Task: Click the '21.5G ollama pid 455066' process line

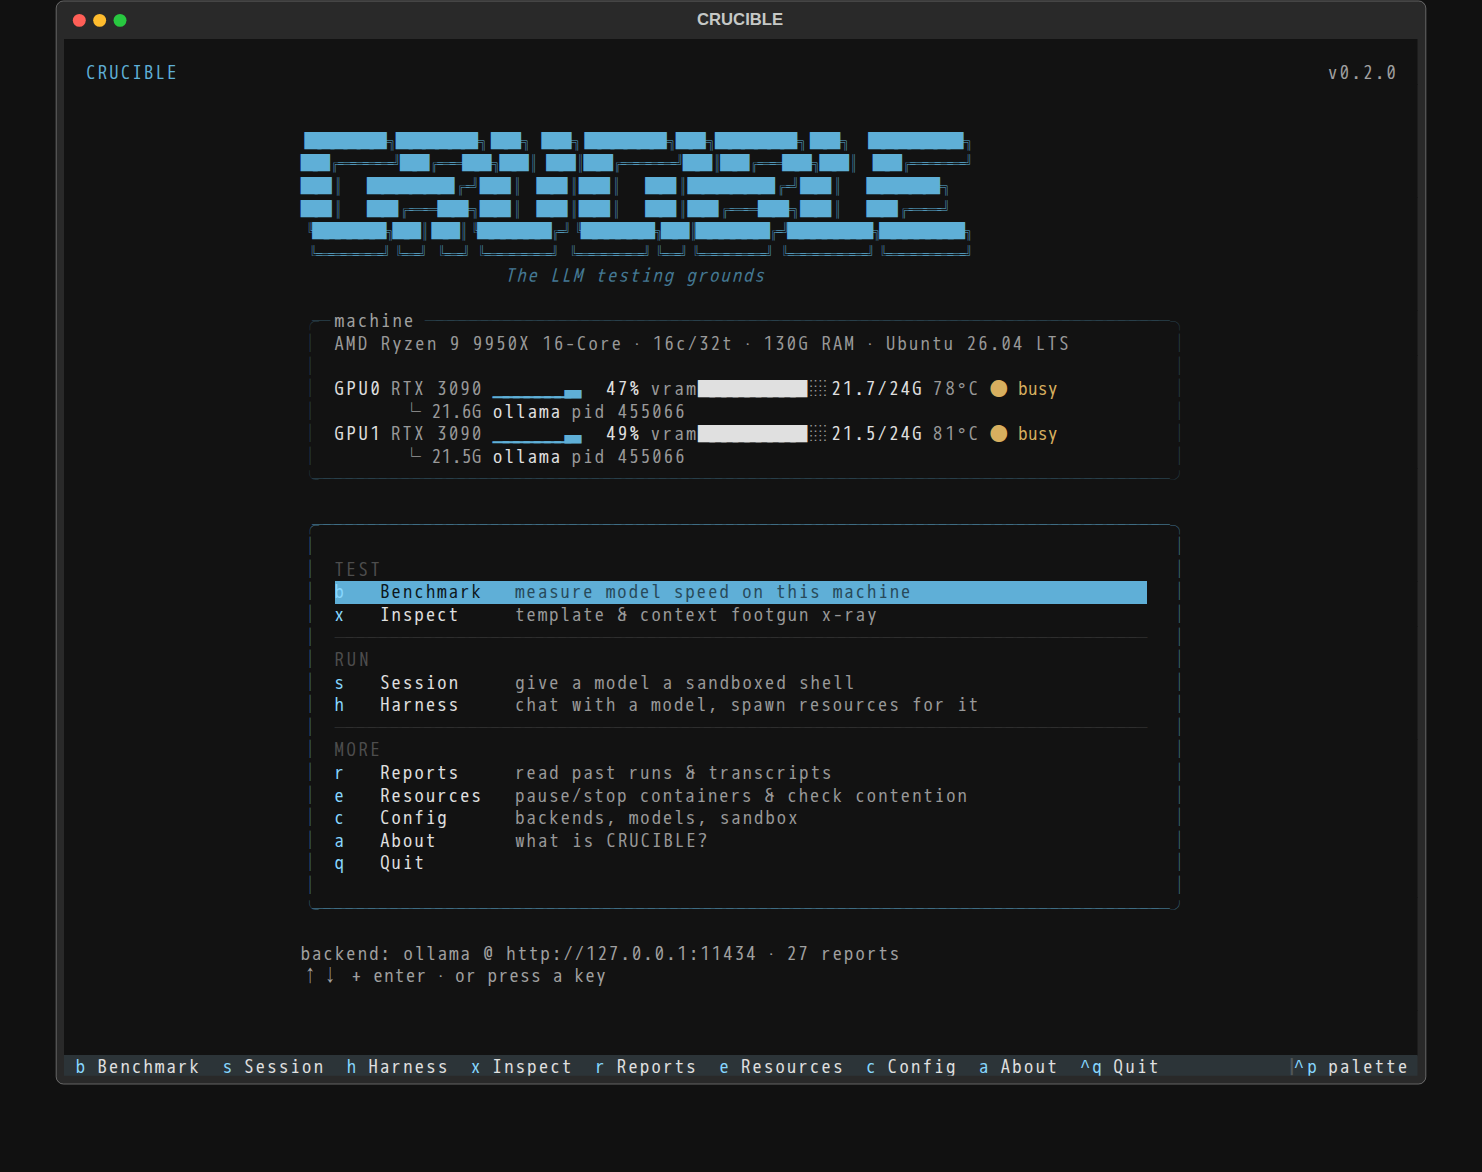Action: [558, 457]
